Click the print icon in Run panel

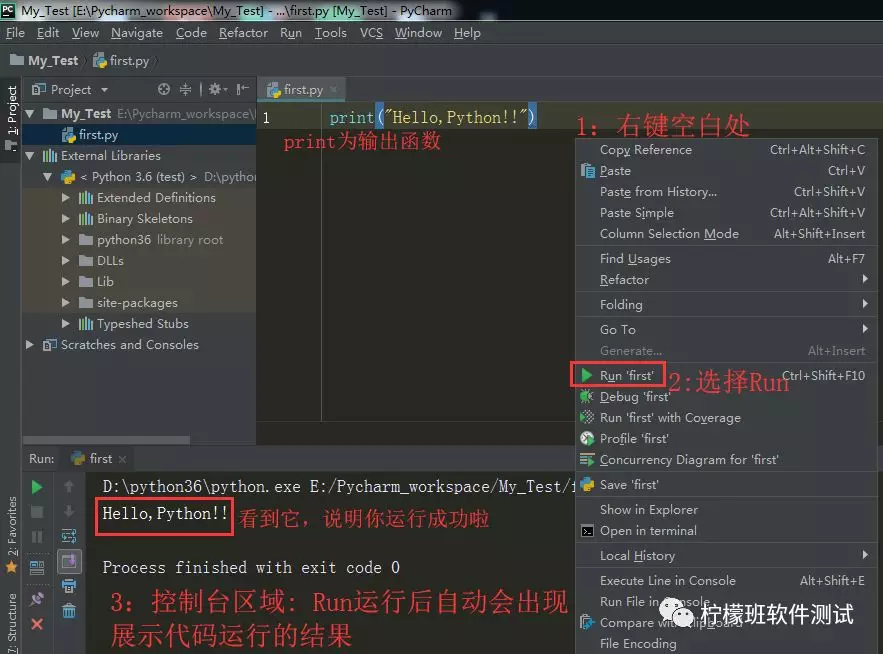[x=69, y=586]
